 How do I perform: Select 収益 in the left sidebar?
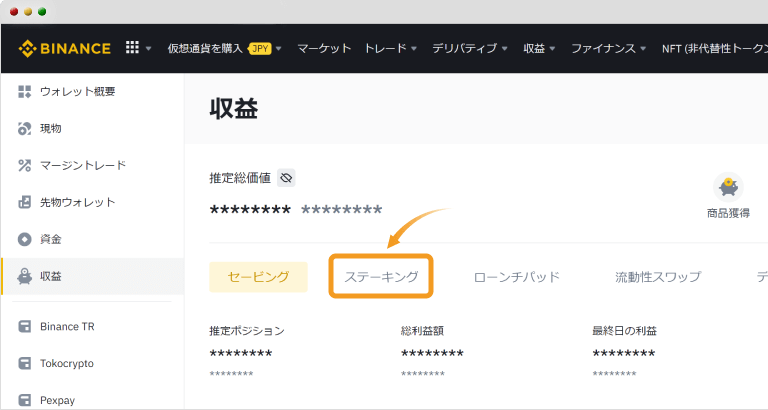point(93,276)
